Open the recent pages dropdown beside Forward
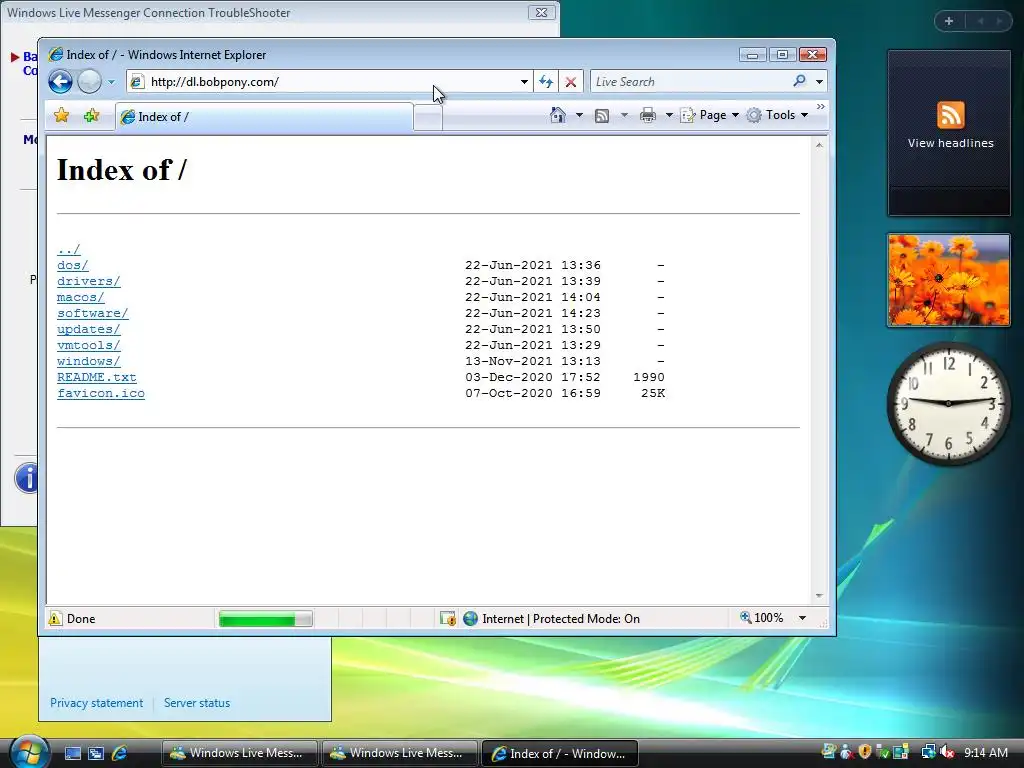 pos(111,82)
